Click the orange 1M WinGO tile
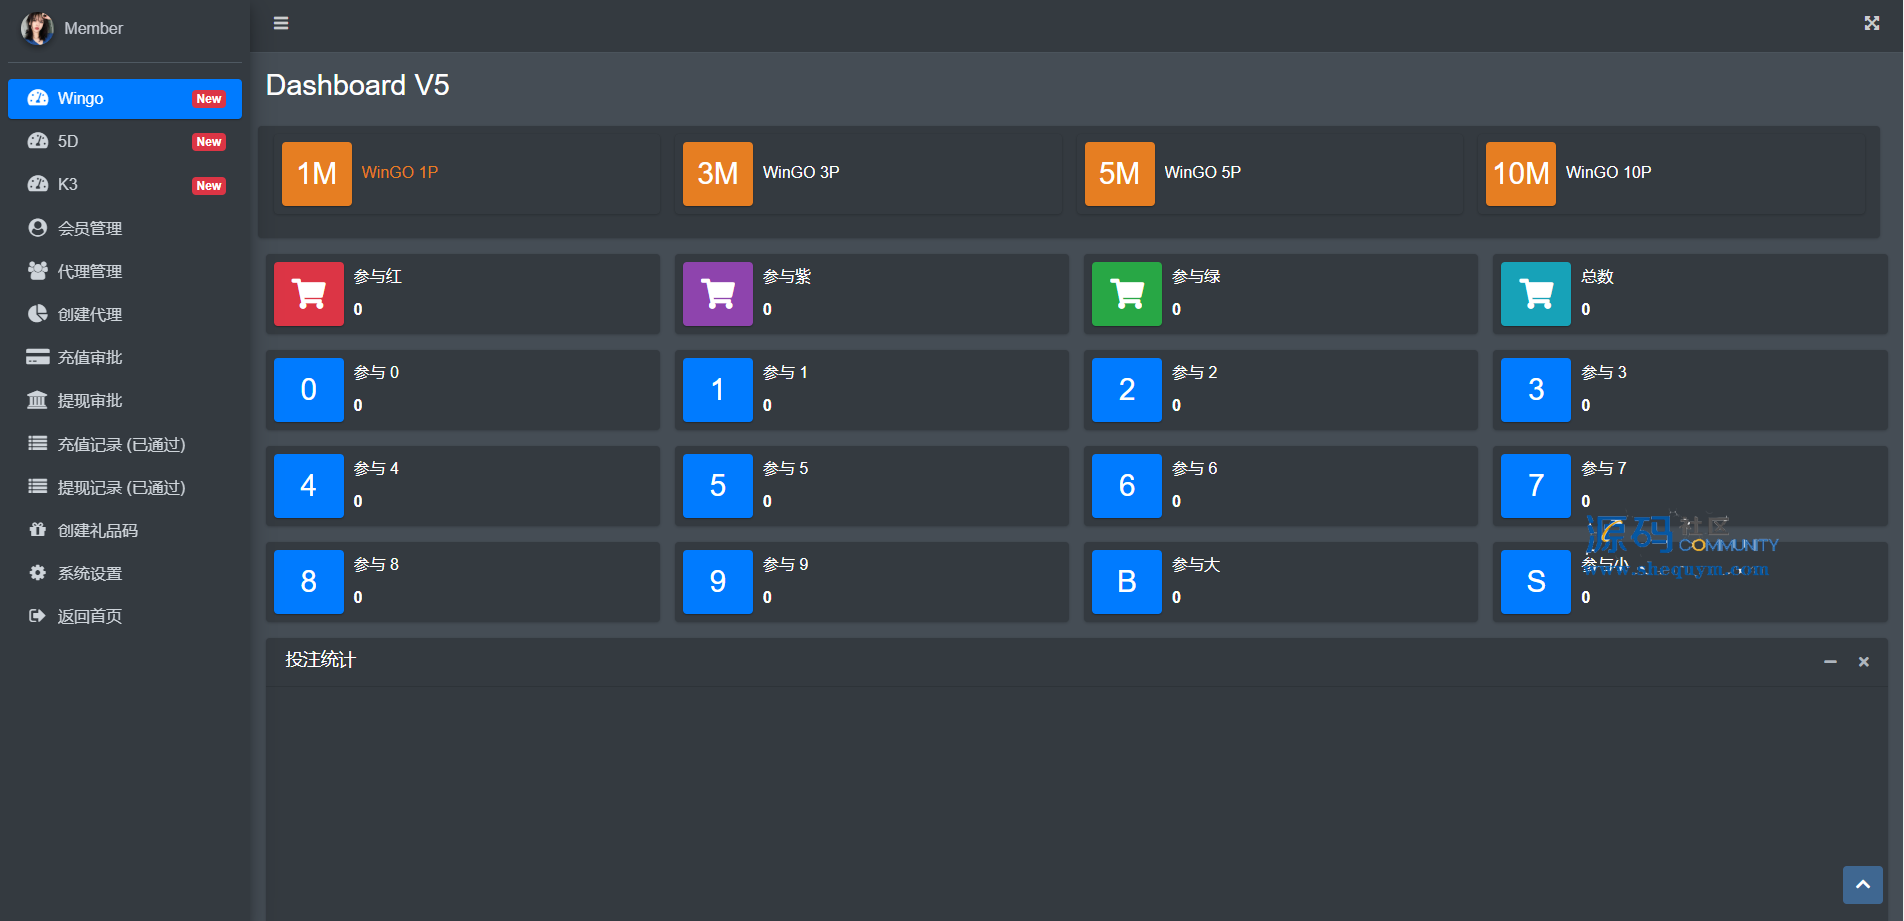1904x921 pixels. 316,174
